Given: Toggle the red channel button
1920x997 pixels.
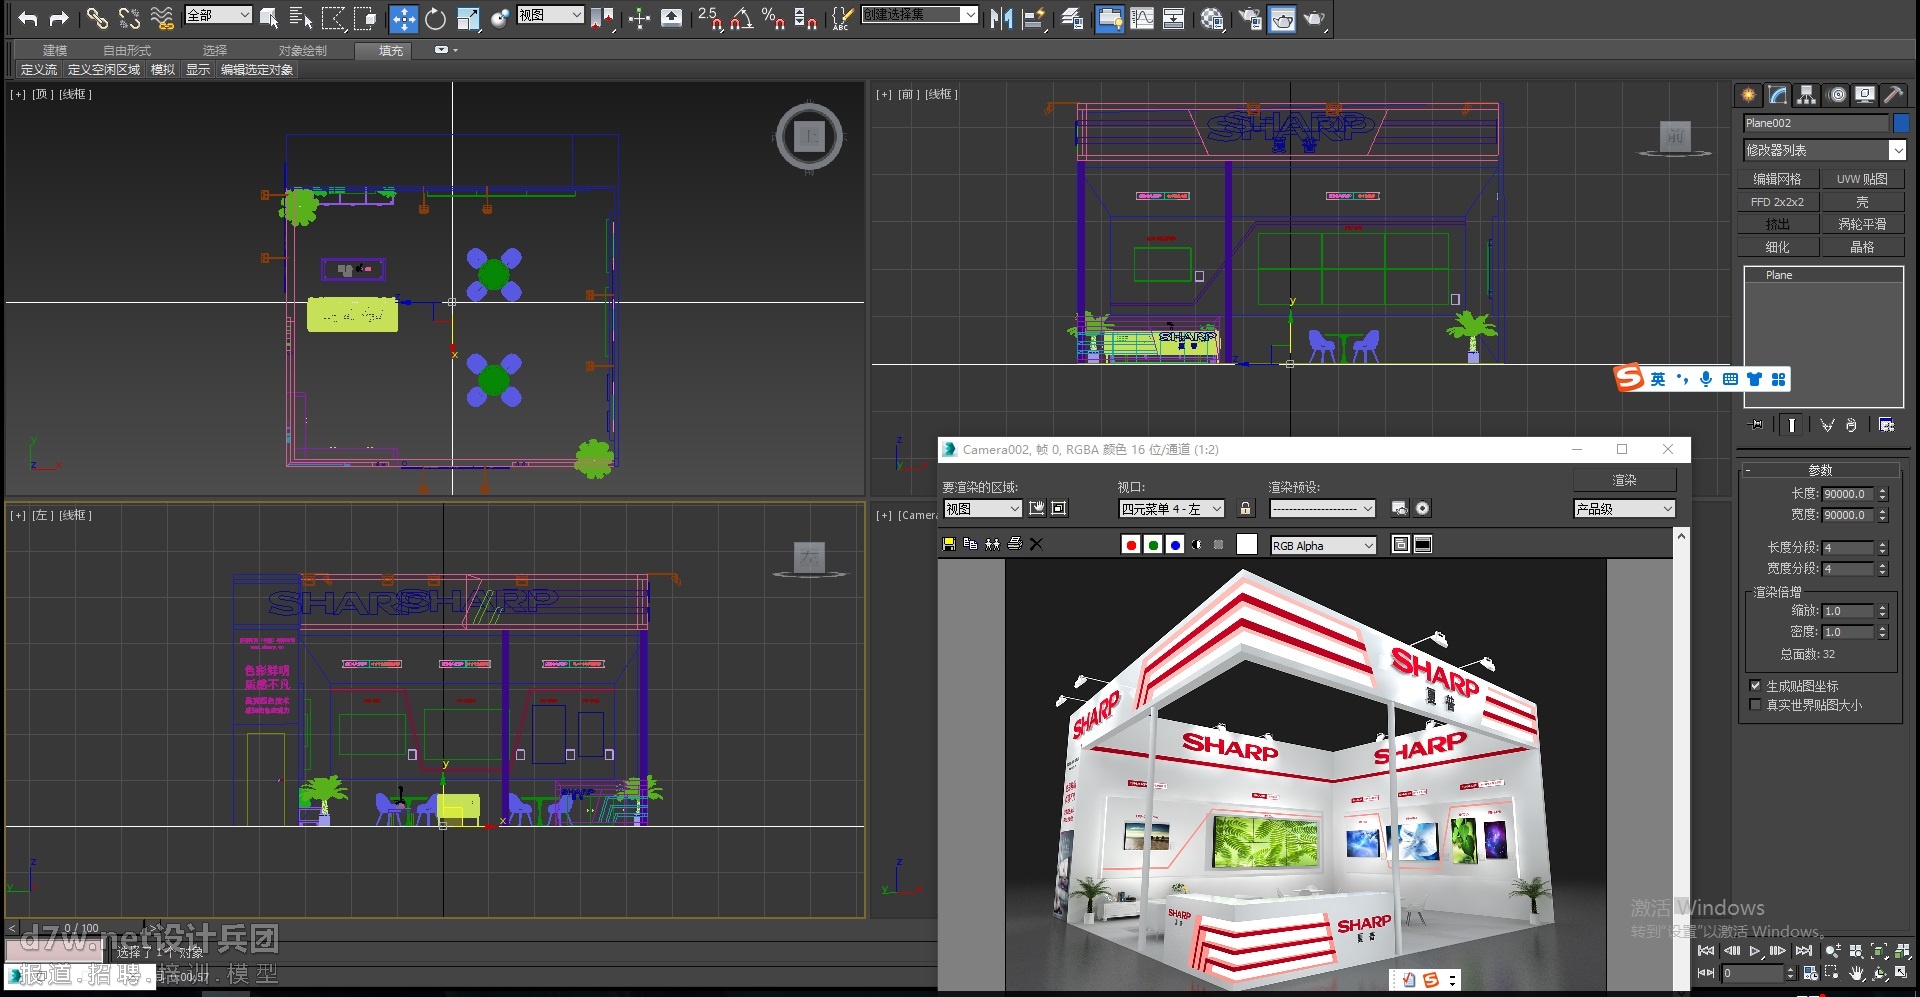Looking at the screenshot, I should click(x=1131, y=545).
